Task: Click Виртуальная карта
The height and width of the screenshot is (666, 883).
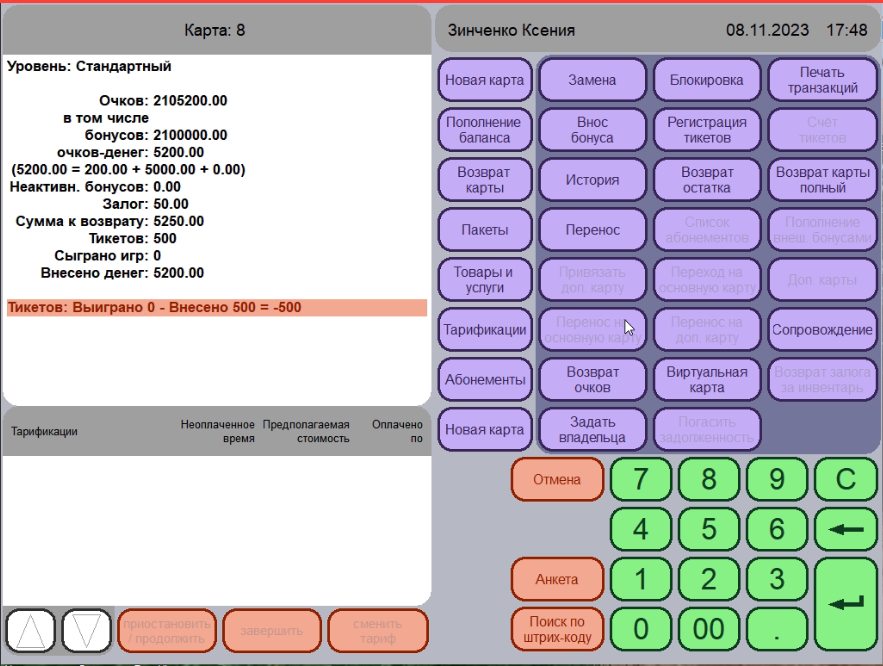Action: (707, 380)
